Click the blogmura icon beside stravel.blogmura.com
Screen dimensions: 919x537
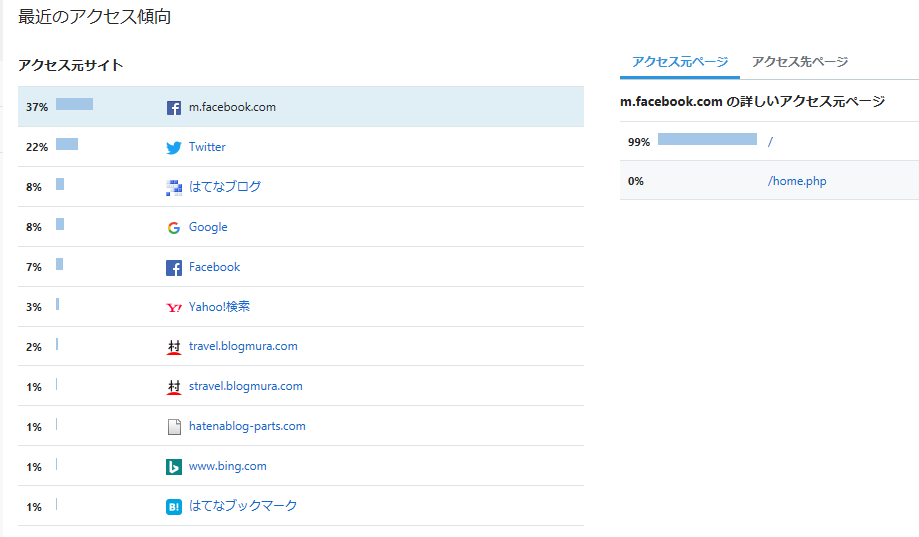[x=173, y=387]
